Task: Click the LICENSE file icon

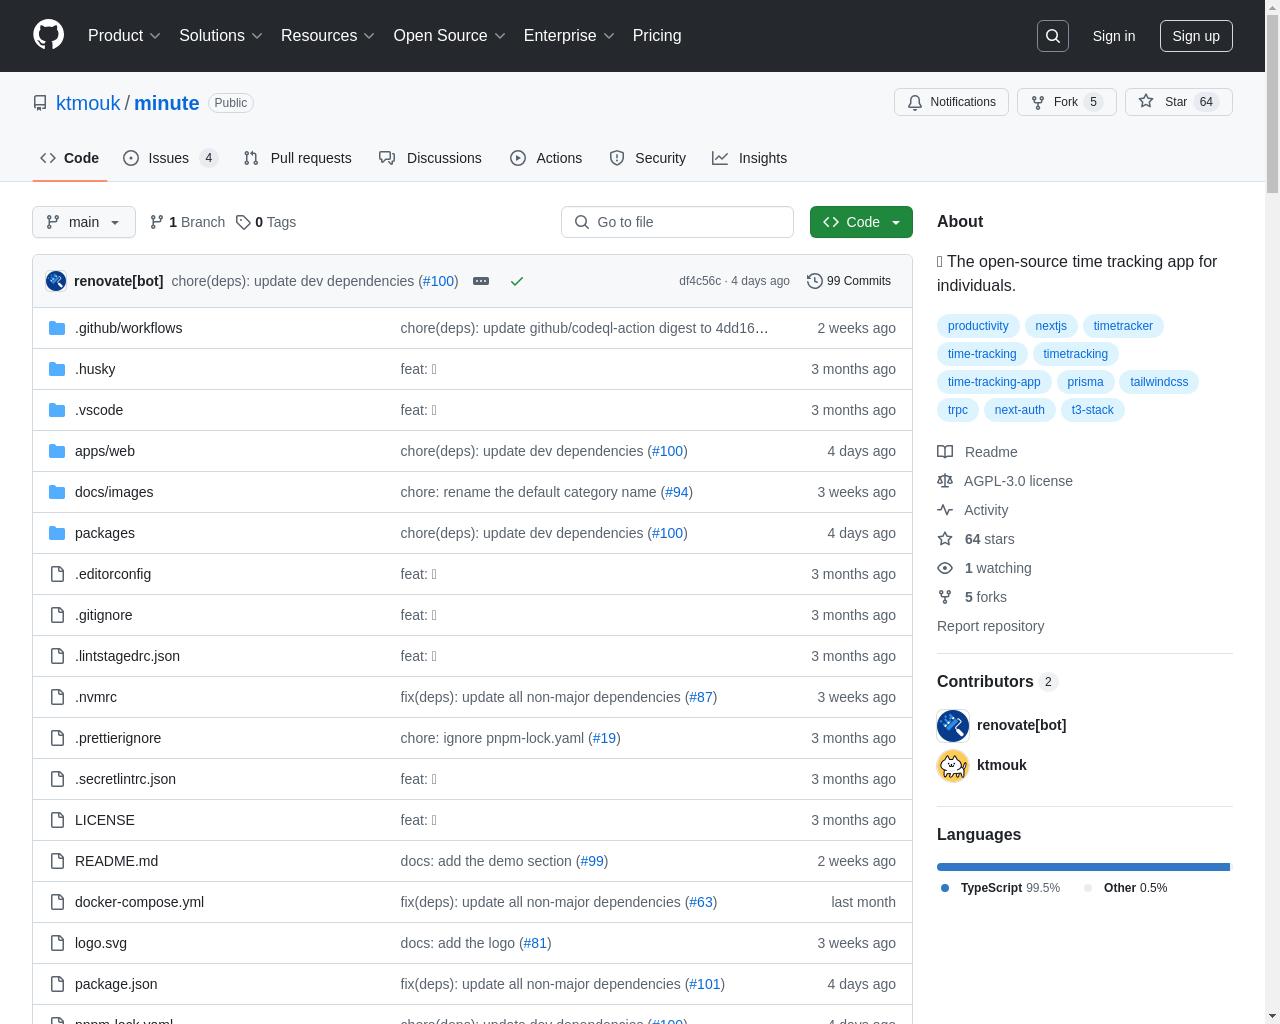Action: click(x=57, y=820)
